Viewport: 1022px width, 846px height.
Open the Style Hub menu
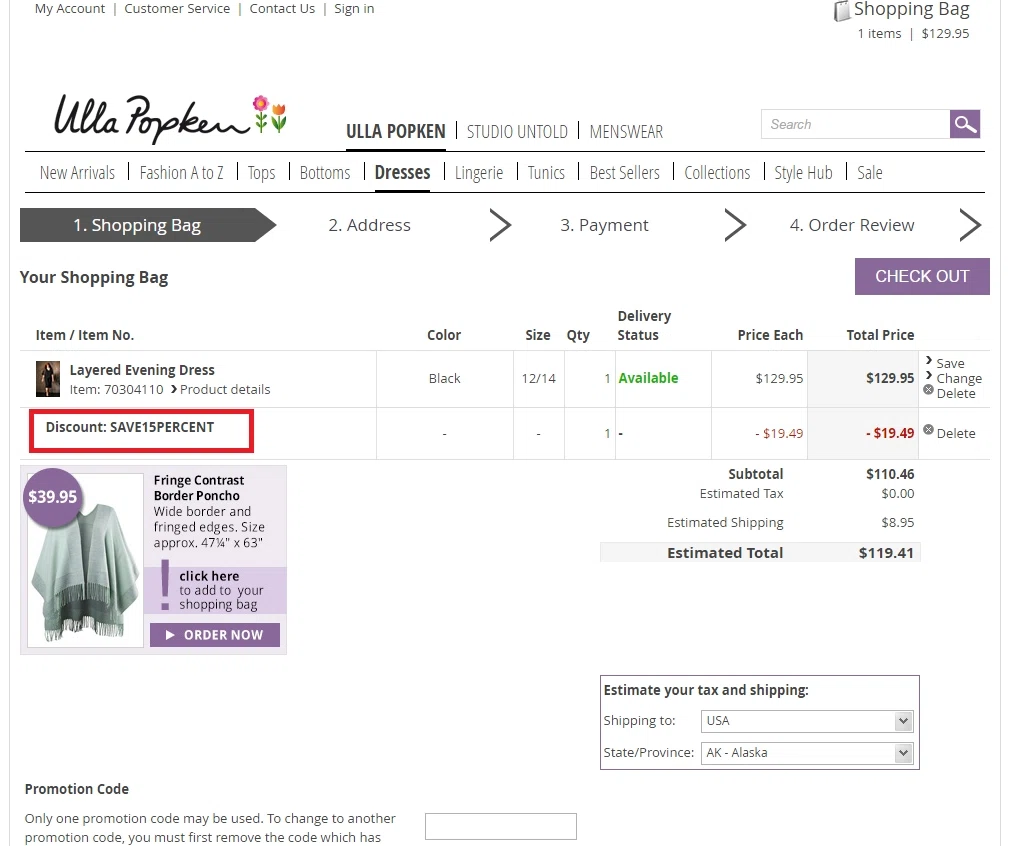pyautogui.click(x=803, y=173)
